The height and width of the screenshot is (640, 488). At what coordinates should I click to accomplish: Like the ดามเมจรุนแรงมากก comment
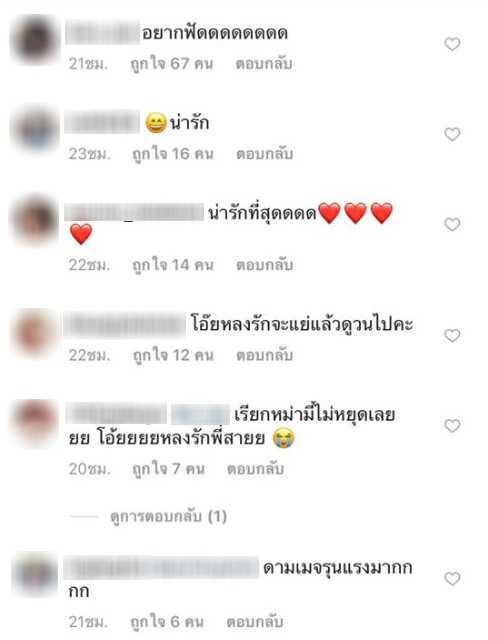click(x=452, y=579)
